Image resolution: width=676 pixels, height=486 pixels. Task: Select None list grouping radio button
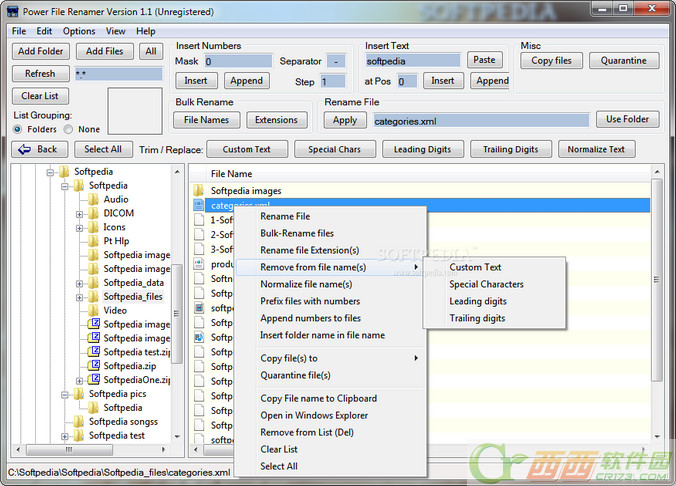[68, 129]
